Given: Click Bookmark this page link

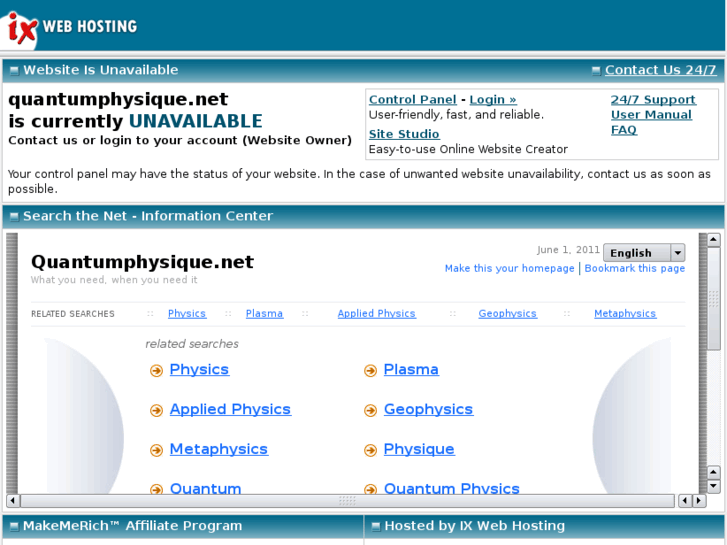Looking at the screenshot, I should 635,269.
